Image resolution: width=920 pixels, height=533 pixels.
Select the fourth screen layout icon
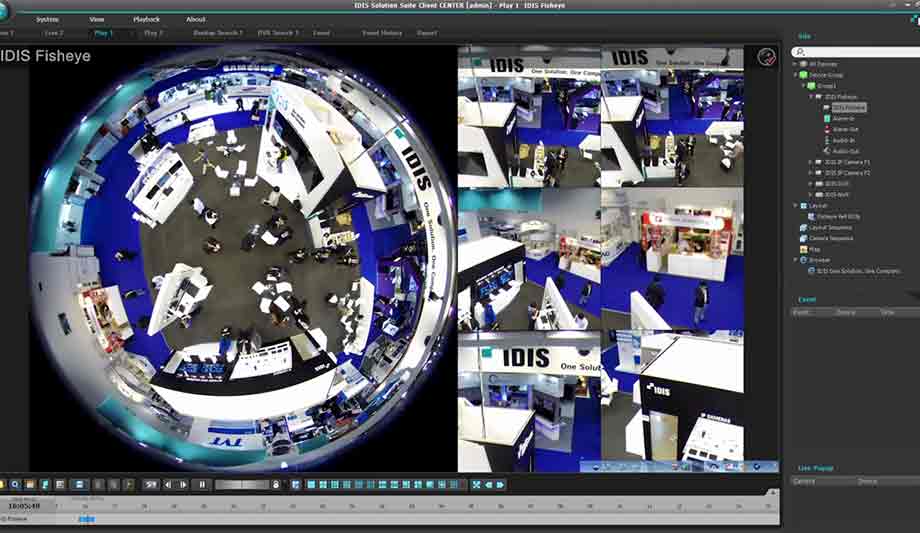(347, 484)
